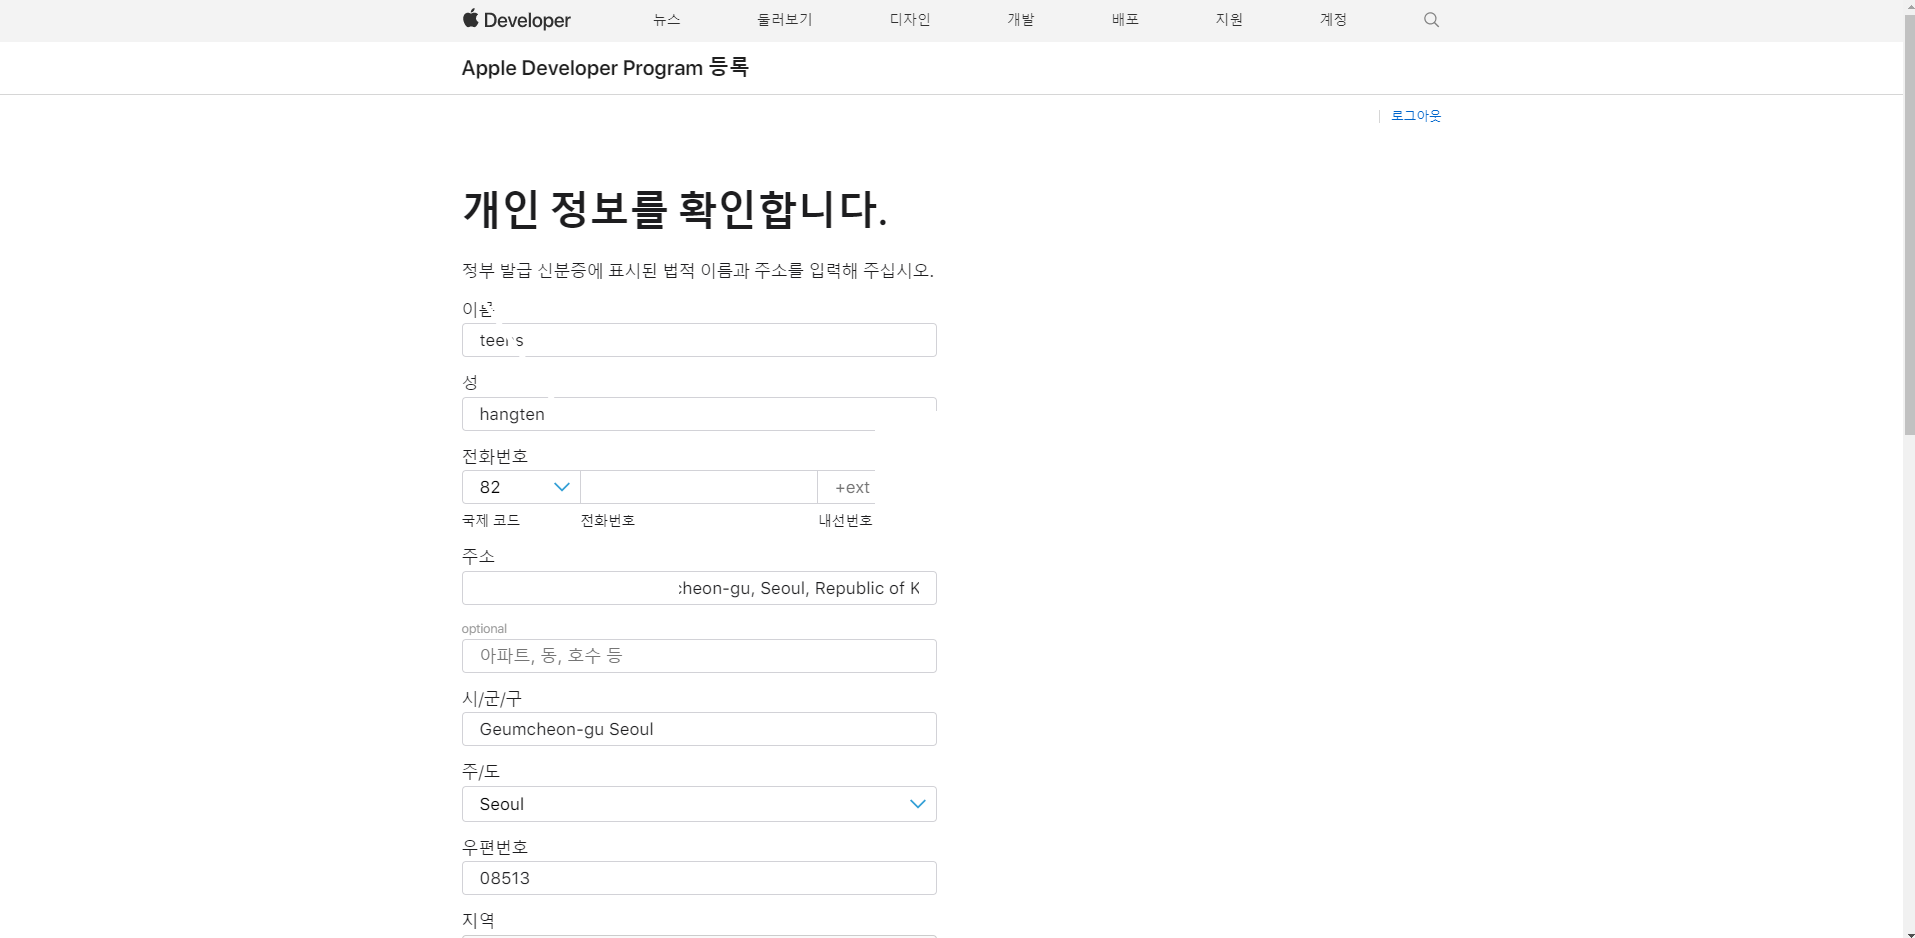Open Apple Developer Program 등록 heading link
This screenshot has width=1915, height=938.
[x=605, y=68]
